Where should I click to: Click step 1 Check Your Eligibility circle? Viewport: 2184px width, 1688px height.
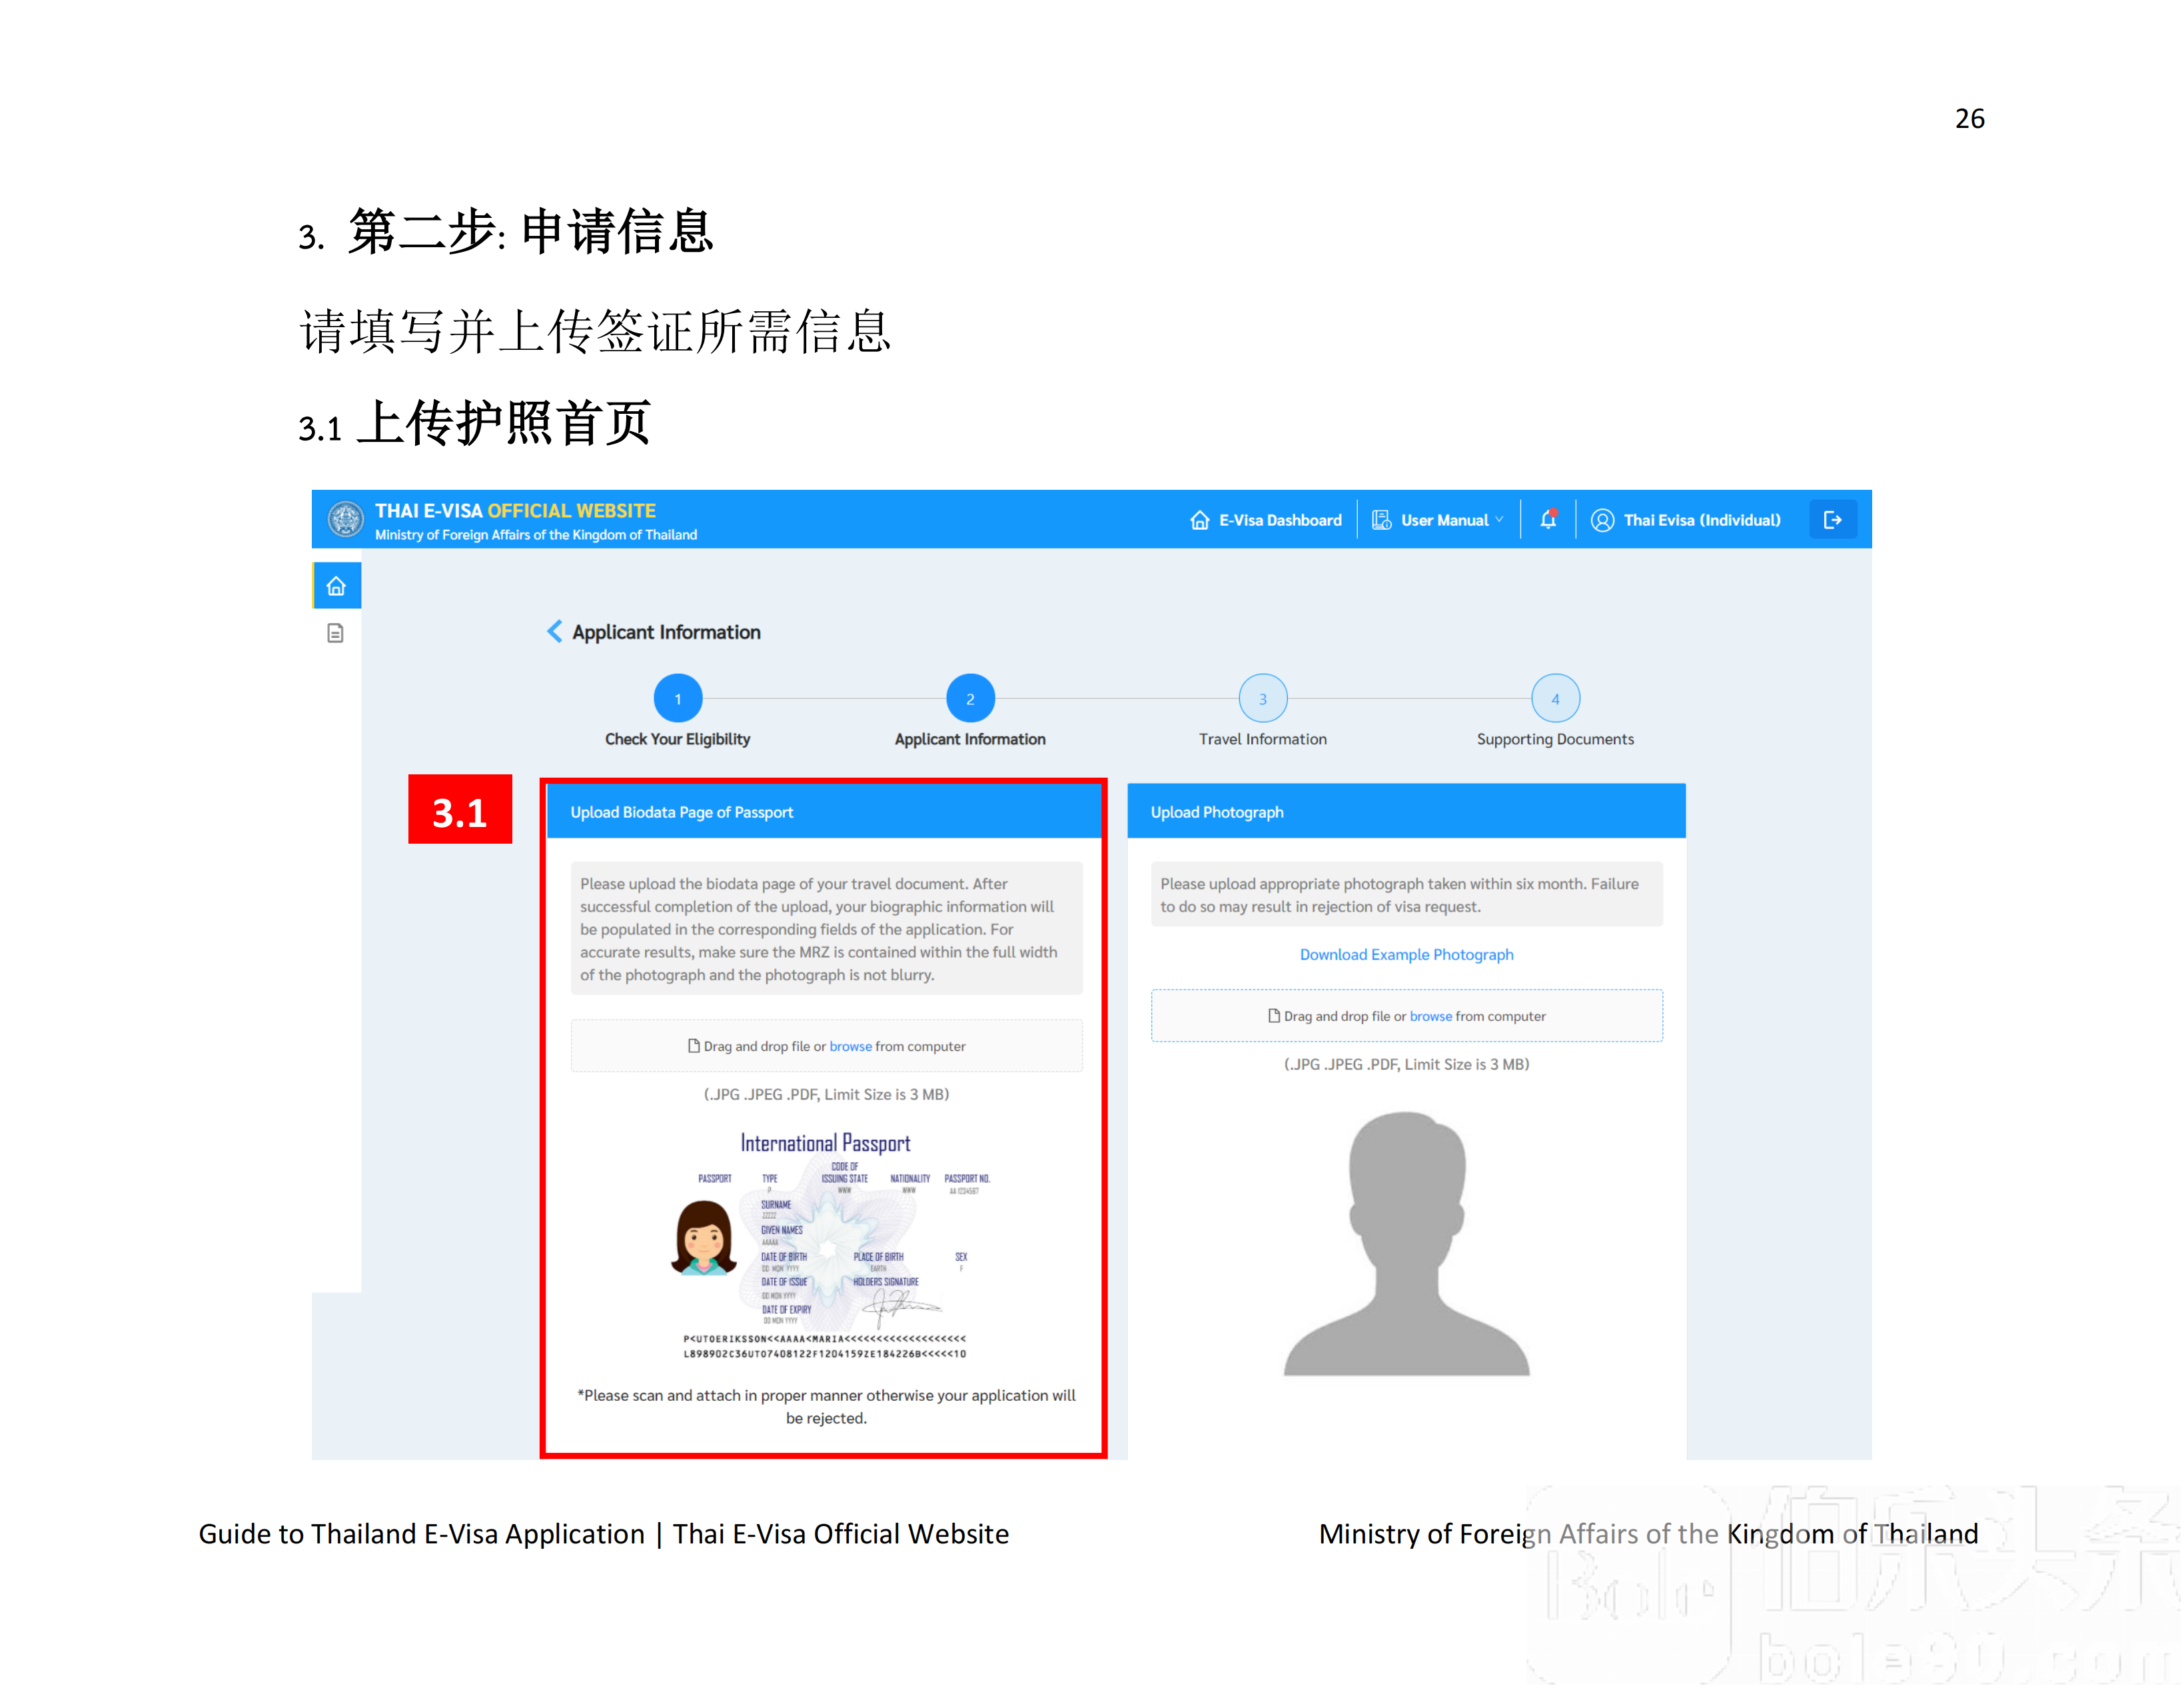point(677,697)
